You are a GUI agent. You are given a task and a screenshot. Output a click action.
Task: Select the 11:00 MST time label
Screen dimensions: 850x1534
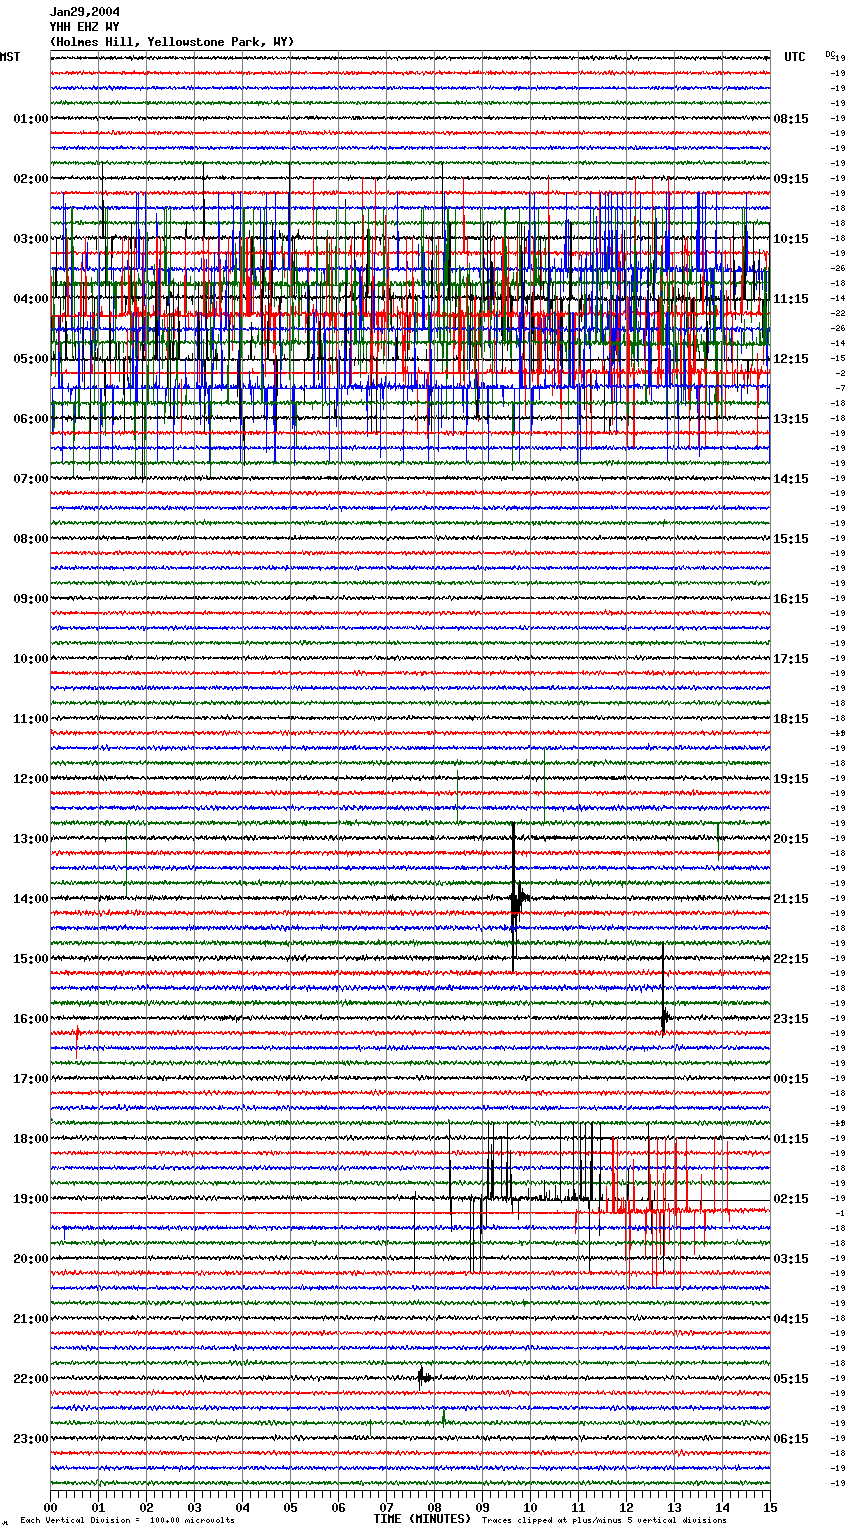(31, 719)
